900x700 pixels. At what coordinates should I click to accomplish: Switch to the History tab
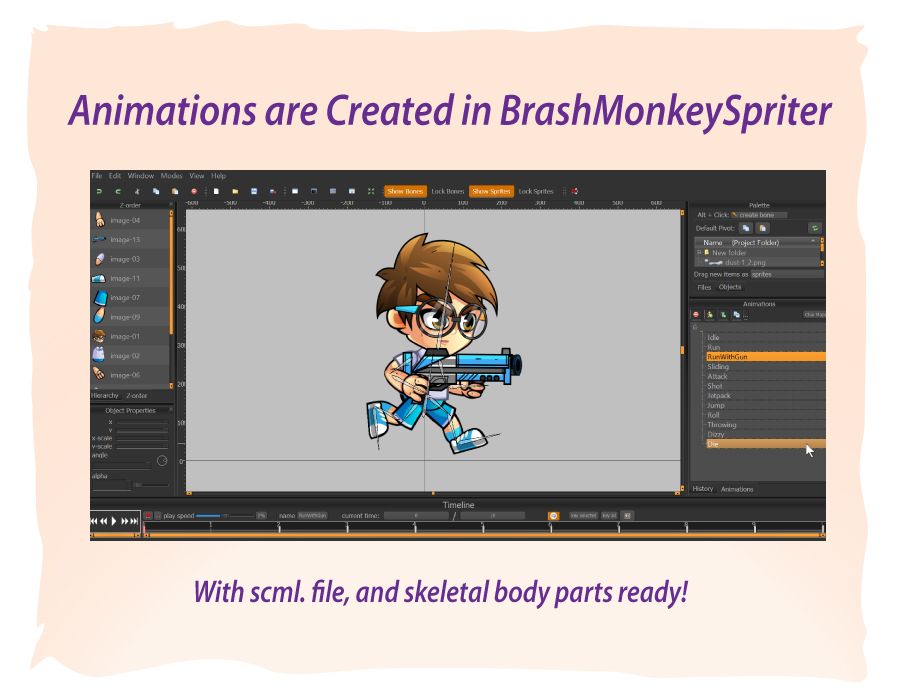click(x=703, y=489)
